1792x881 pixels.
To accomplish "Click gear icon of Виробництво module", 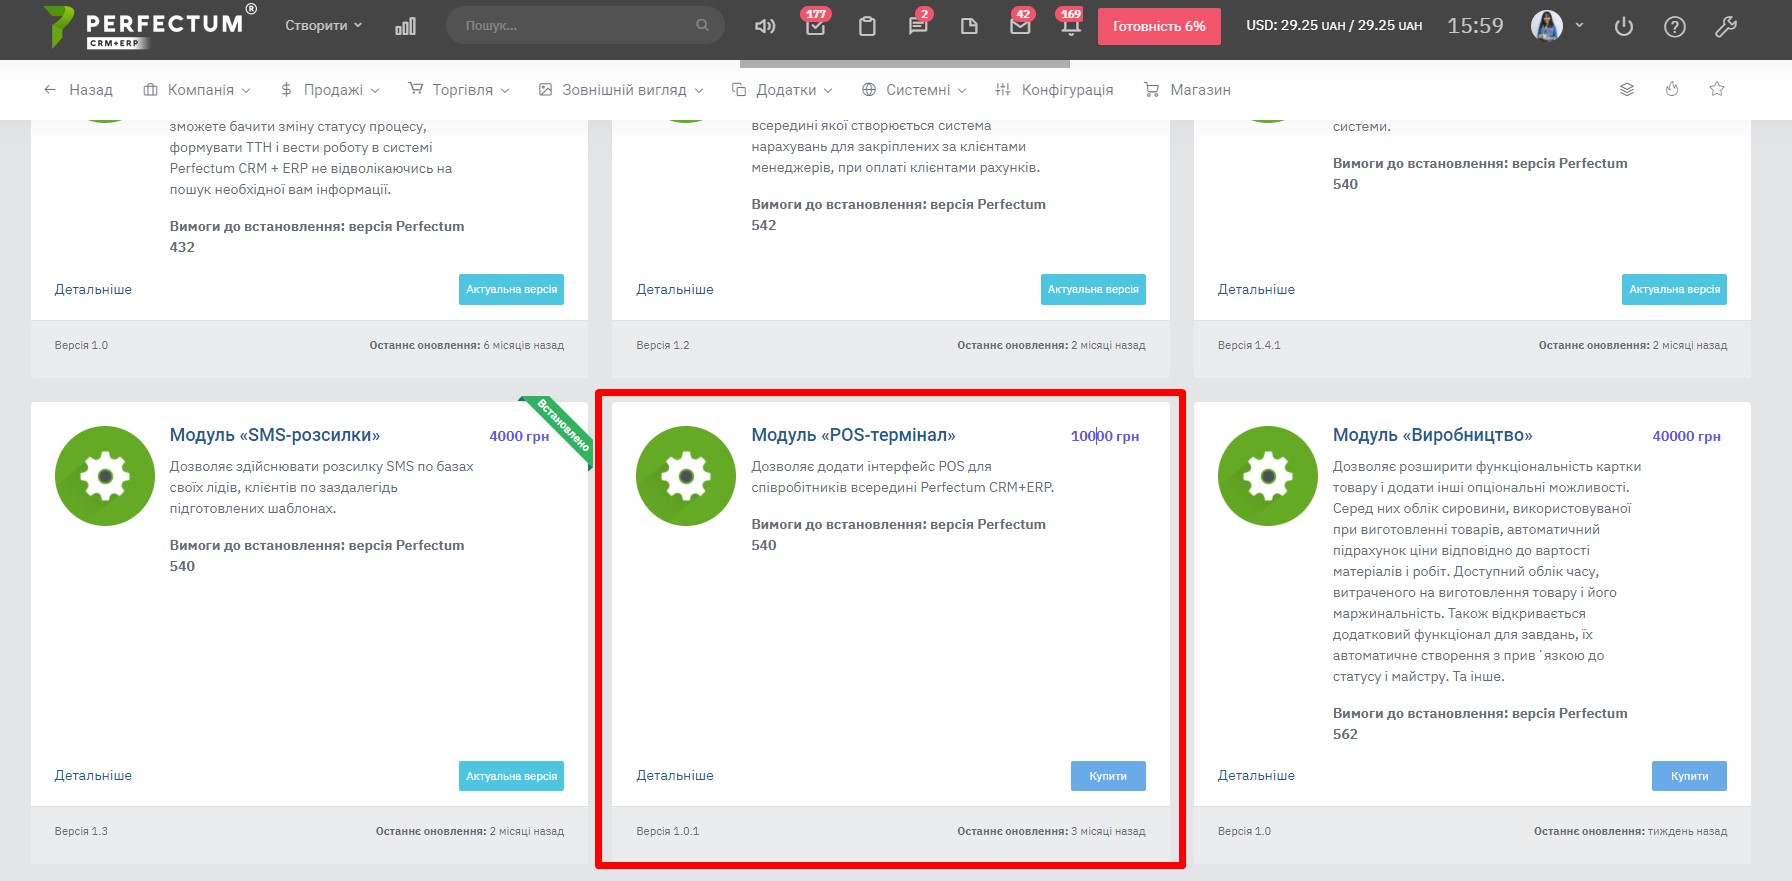I will pos(1268,476).
